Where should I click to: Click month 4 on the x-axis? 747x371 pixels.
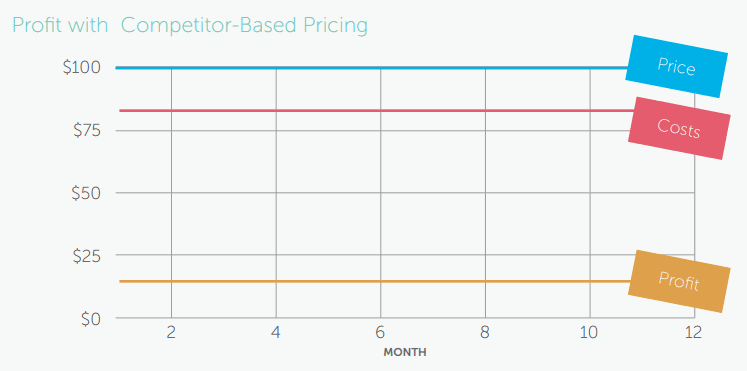(x=275, y=332)
